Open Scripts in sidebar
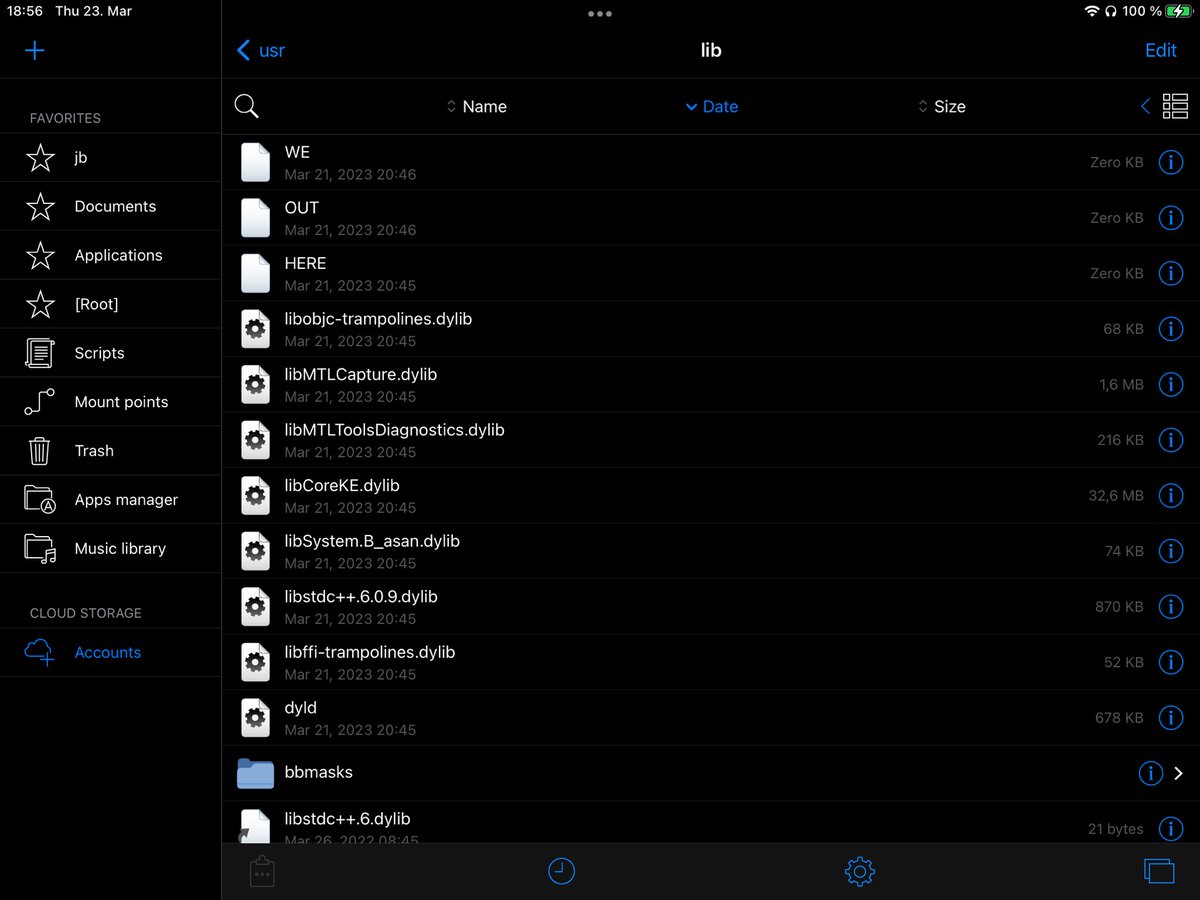Screen dimensions: 1200x900 (110, 353)
